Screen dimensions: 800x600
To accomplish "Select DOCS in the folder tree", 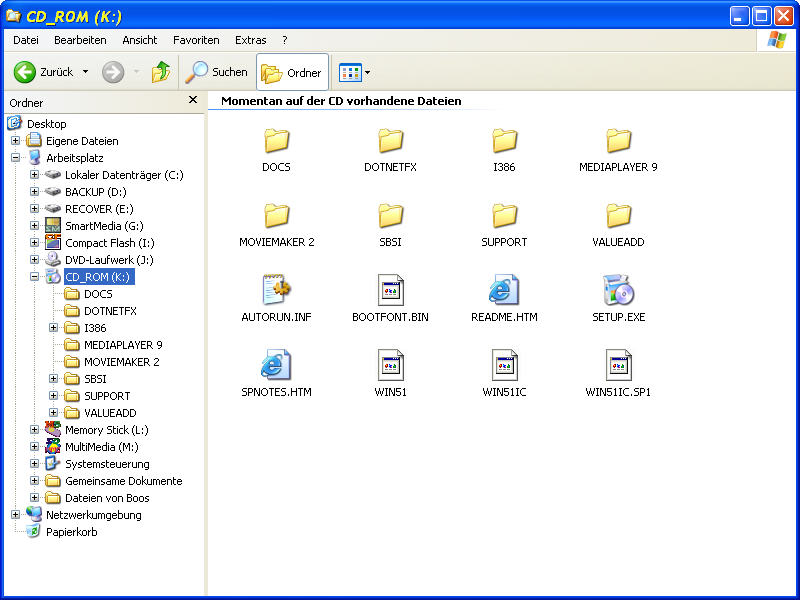I will [x=98, y=294].
